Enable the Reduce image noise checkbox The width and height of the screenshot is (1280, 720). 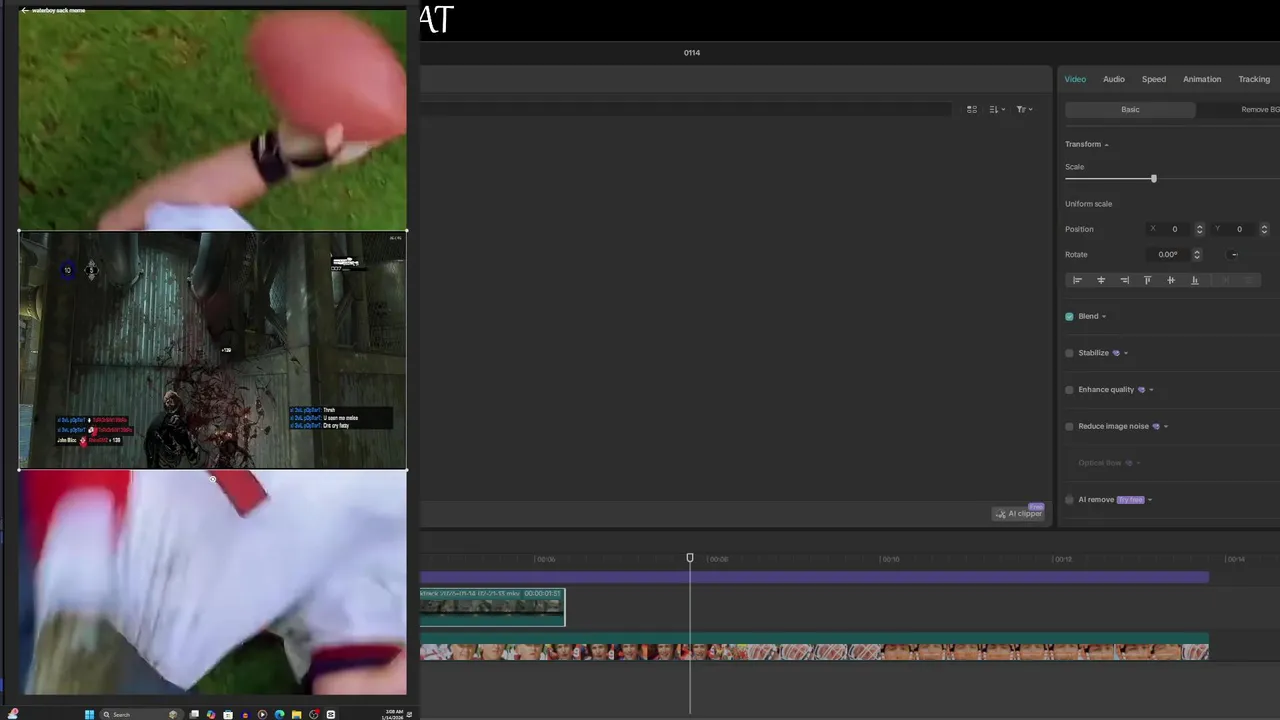[1069, 426]
